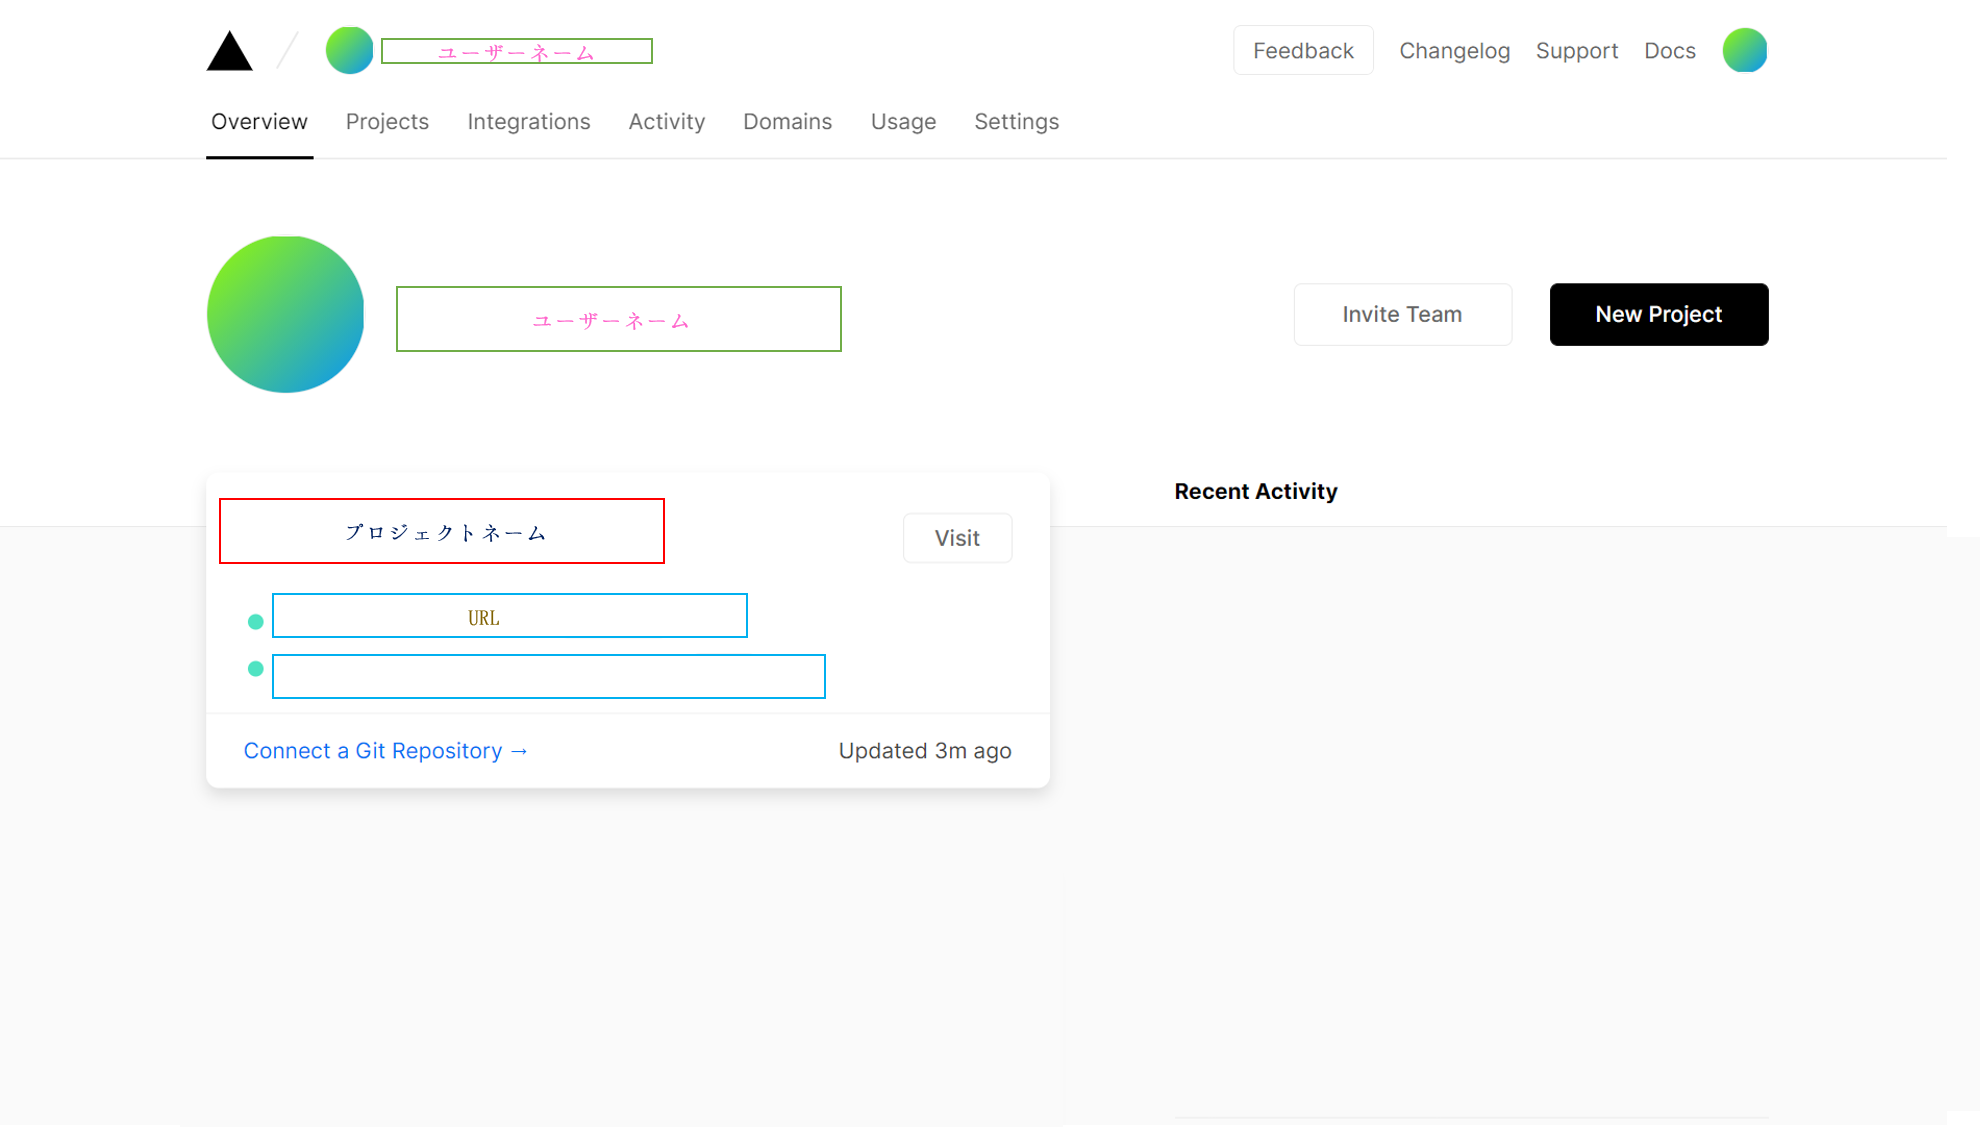The height and width of the screenshot is (1127, 1980).
Task: Create a New Project
Action: (x=1659, y=314)
